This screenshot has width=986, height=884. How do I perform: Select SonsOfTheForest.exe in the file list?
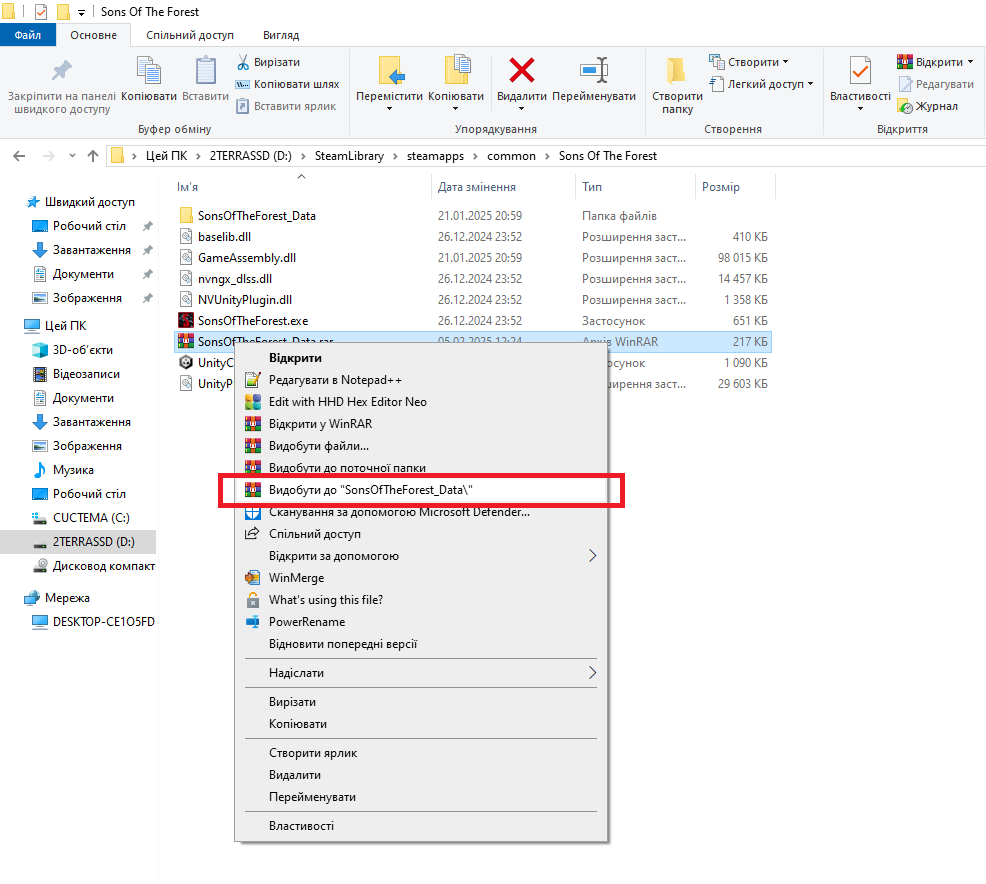(x=253, y=321)
